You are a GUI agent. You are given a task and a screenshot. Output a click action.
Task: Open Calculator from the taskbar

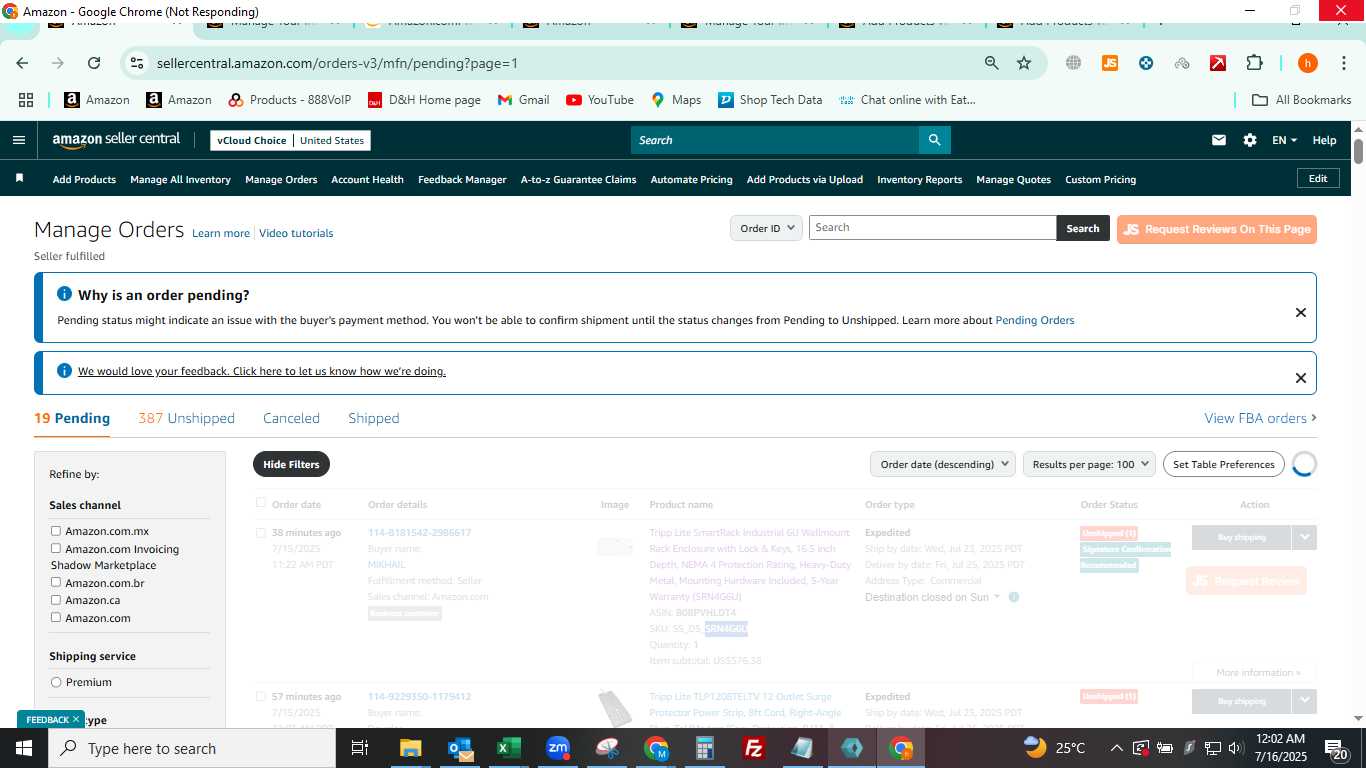(705, 748)
